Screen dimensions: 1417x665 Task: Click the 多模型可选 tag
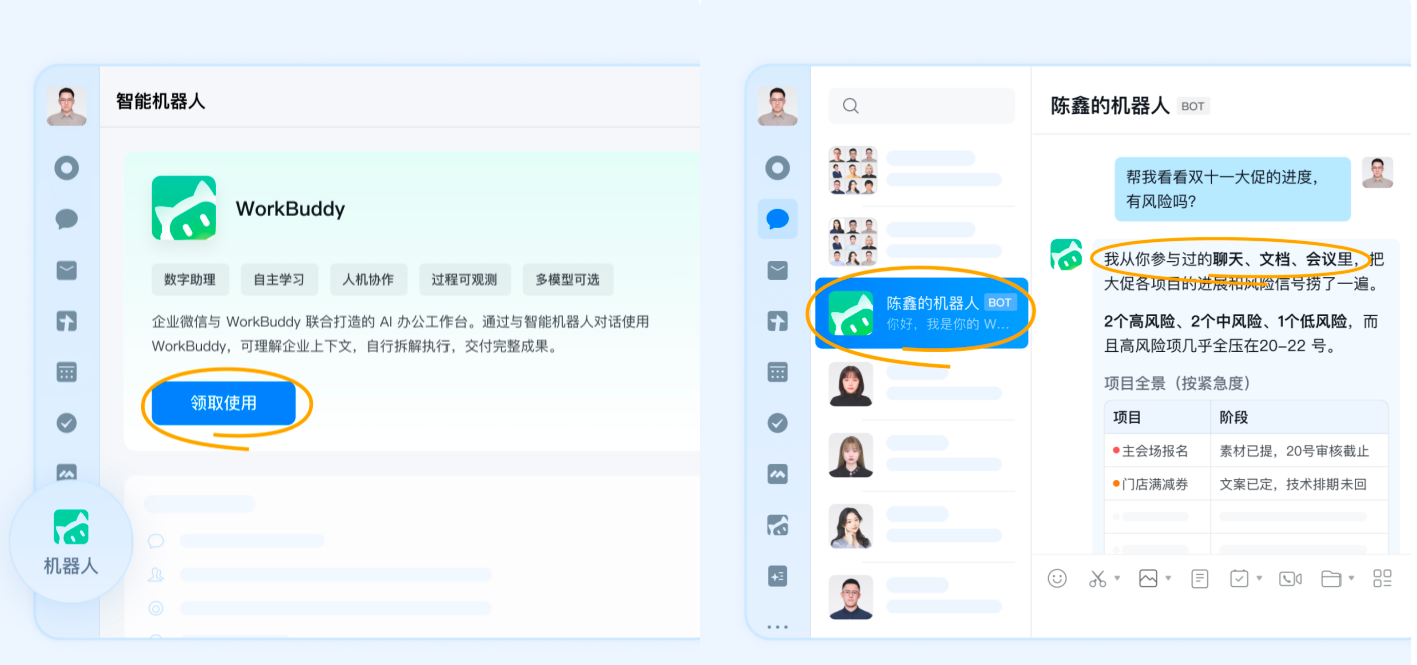pyautogui.click(x=567, y=279)
